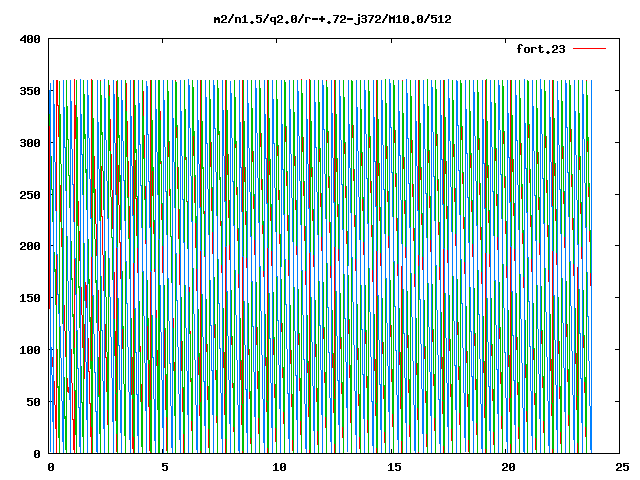Click the y-axis label 100

[30, 350]
